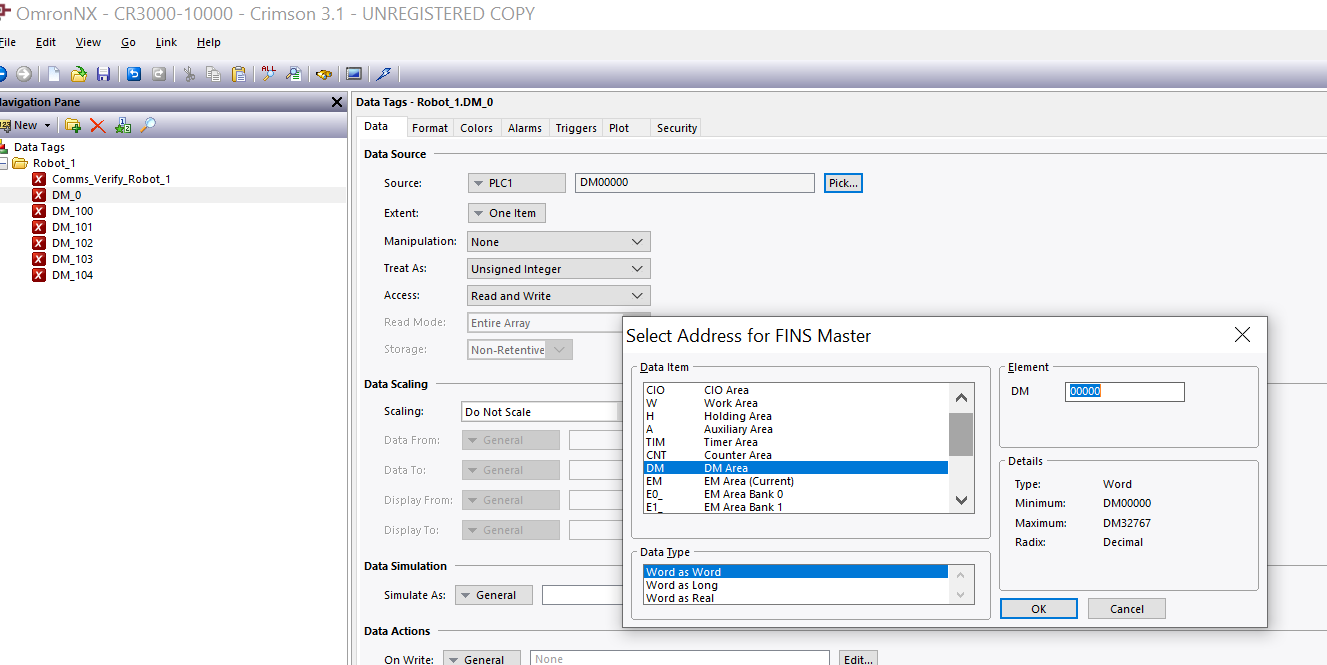This screenshot has width=1327, height=665.
Task: Paste from the clipboard icon
Action: (x=238, y=74)
